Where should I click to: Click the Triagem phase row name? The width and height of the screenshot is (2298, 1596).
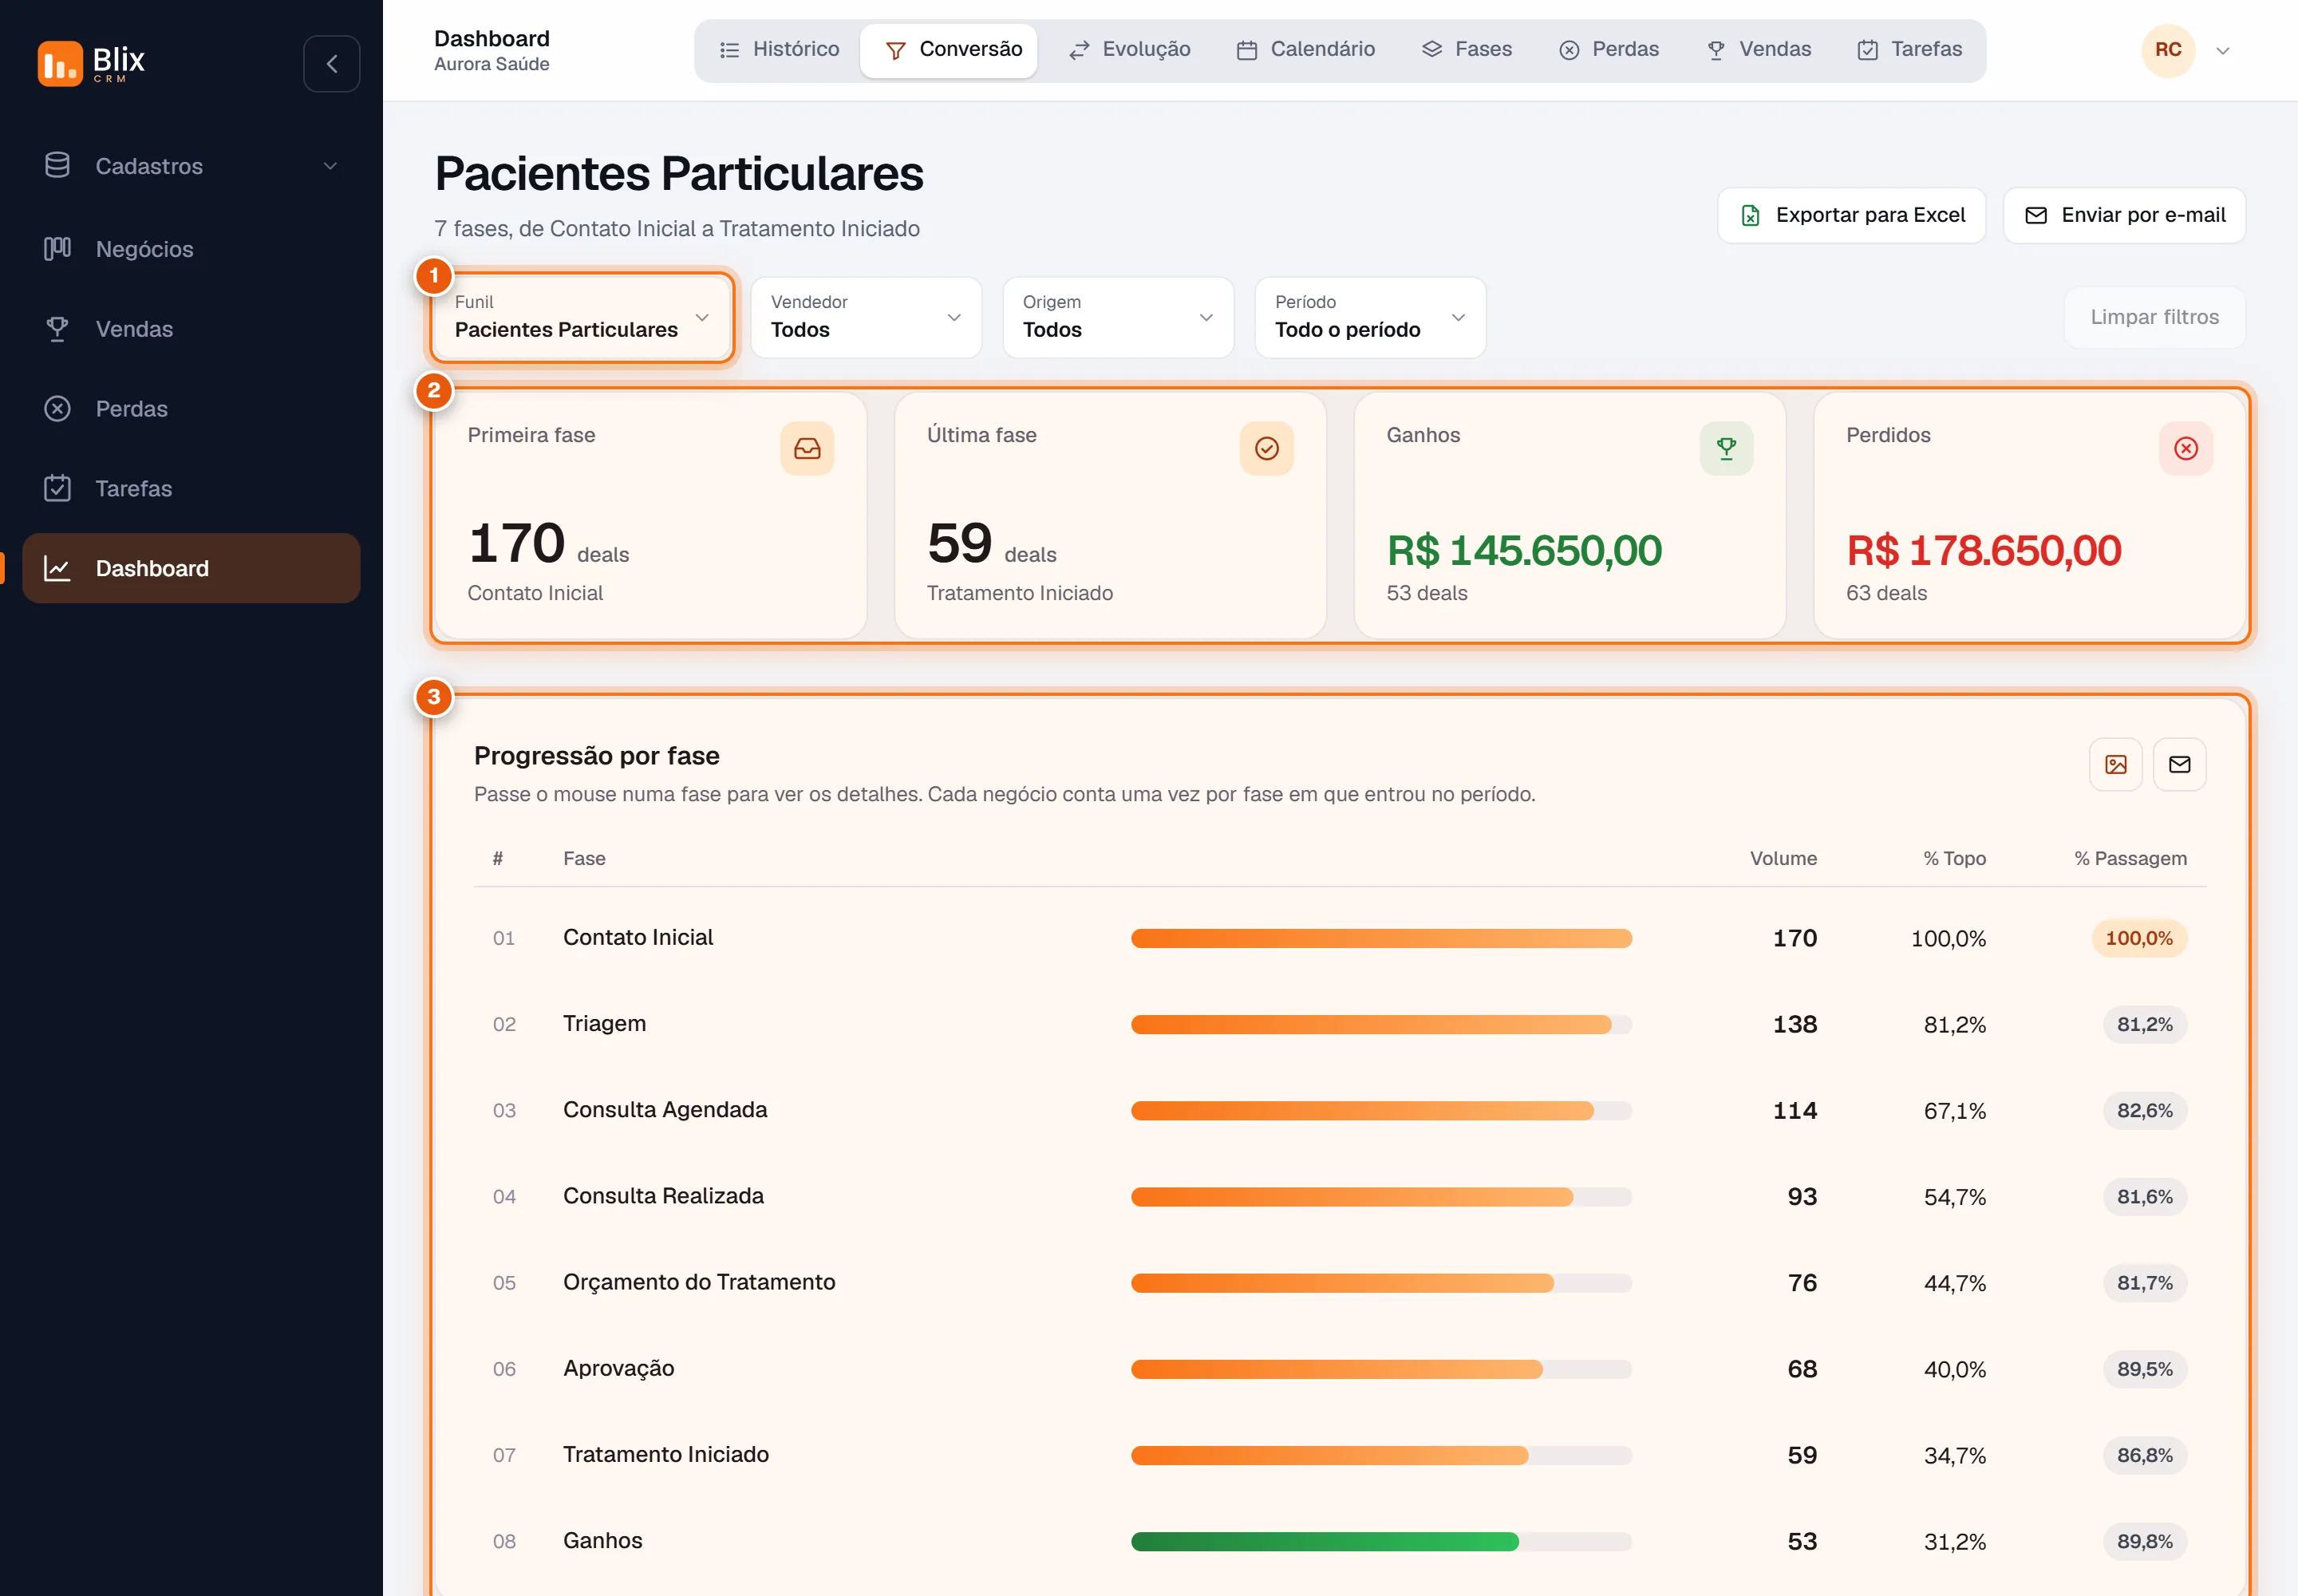click(x=604, y=1023)
